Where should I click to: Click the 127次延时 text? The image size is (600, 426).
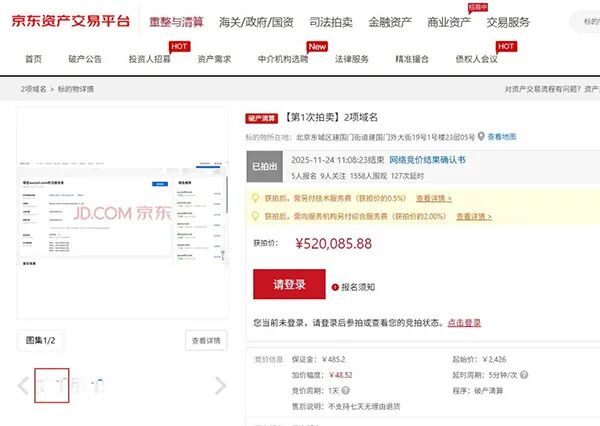point(407,176)
